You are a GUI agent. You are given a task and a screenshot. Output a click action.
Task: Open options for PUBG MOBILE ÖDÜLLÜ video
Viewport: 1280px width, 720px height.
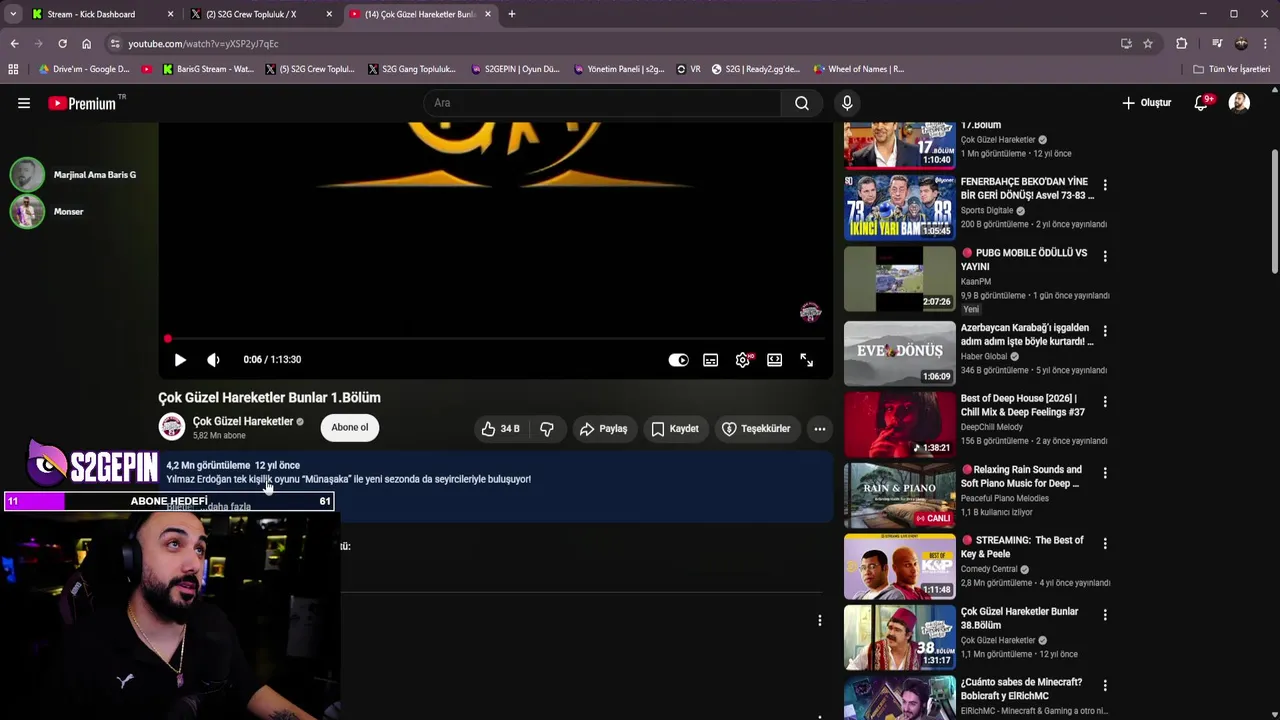(x=1105, y=256)
